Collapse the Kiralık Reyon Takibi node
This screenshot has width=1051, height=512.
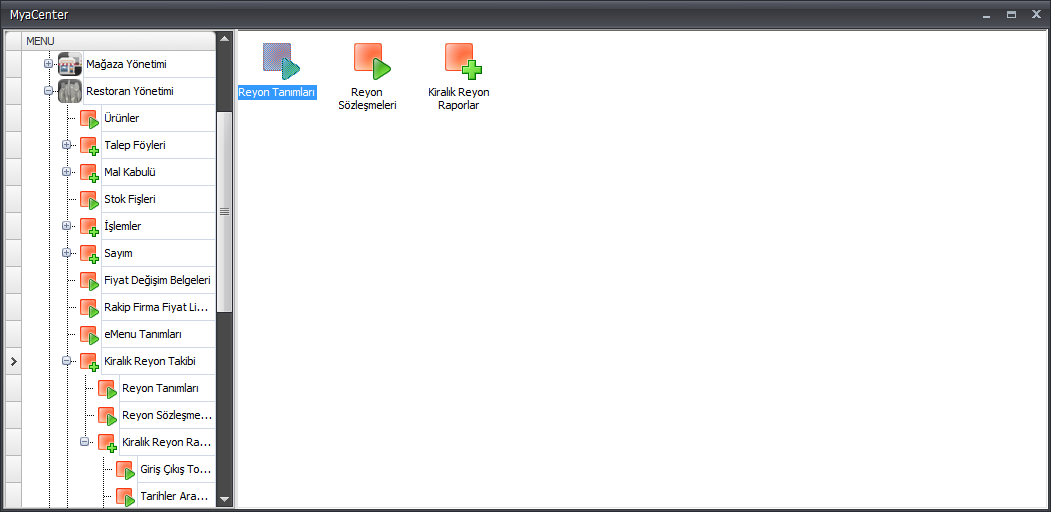[x=66, y=361]
